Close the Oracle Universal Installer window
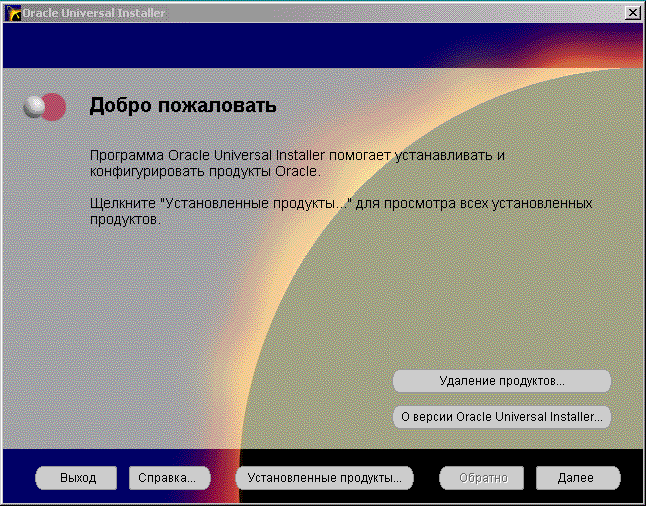Viewport: 646px width, 506px height. (x=632, y=13)
